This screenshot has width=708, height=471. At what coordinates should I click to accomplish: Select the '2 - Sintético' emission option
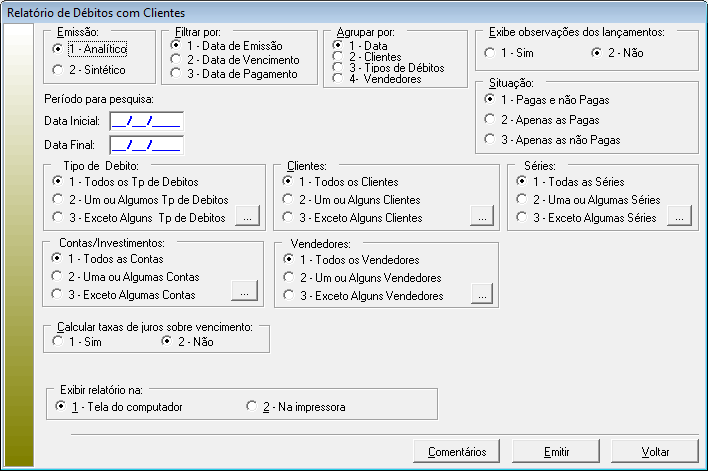(57, 69)
